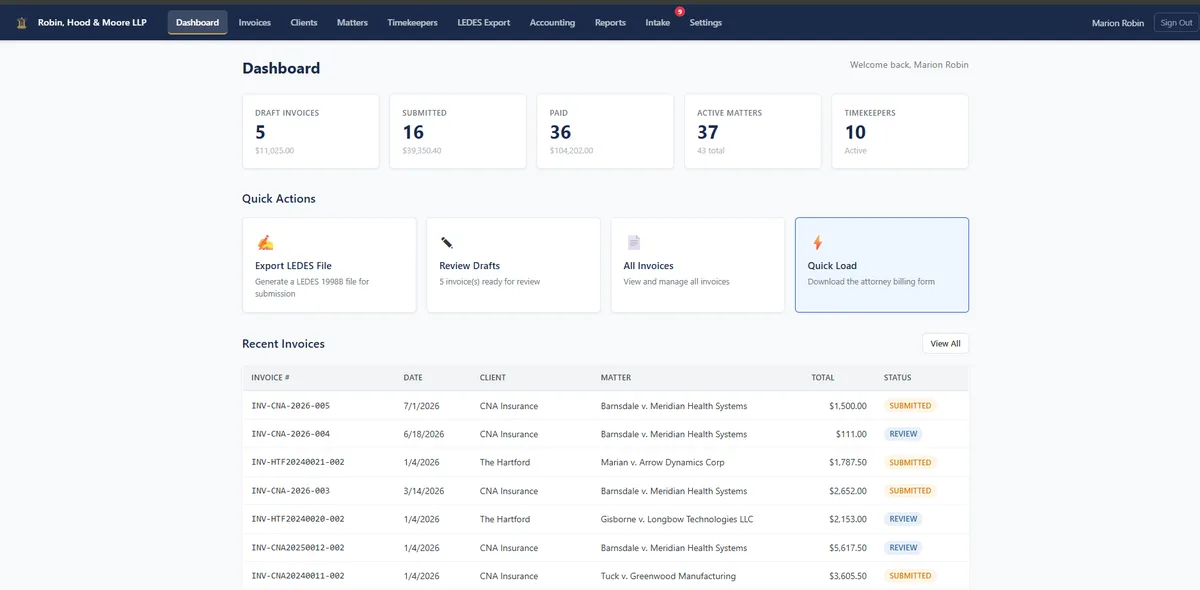Open the Export LEDES File quick action
Viewport: 1200px width, 590px height.
(x=329, y=265)
